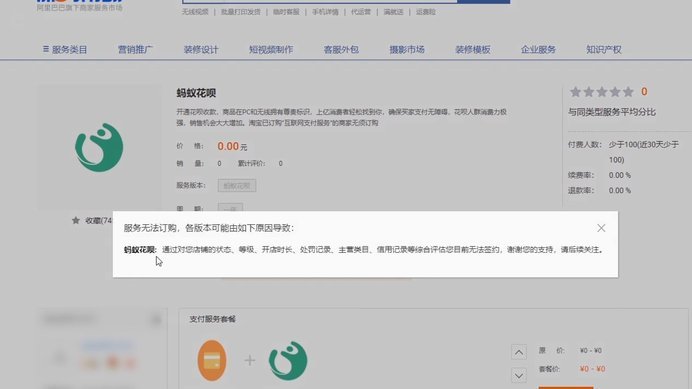Click the 蚂蚁花呗 bold label in dialog
This screenshot has height=389, width=692.
(x=139, y=250)
